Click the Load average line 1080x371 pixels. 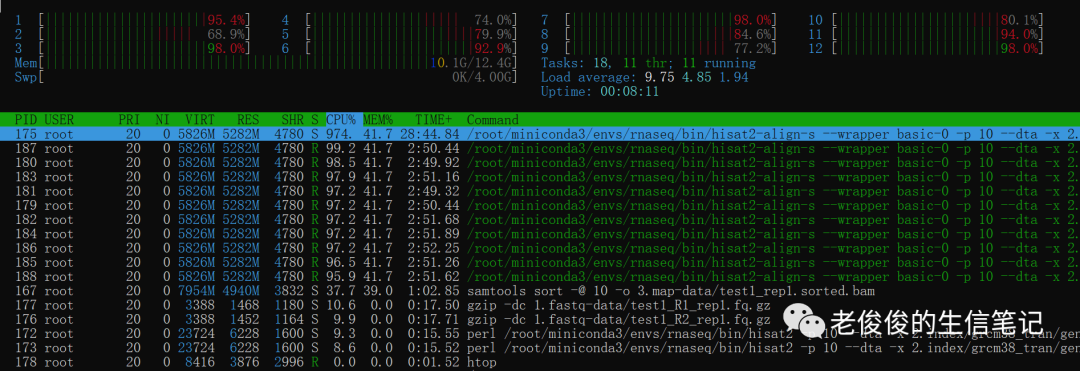coord(645,76)
